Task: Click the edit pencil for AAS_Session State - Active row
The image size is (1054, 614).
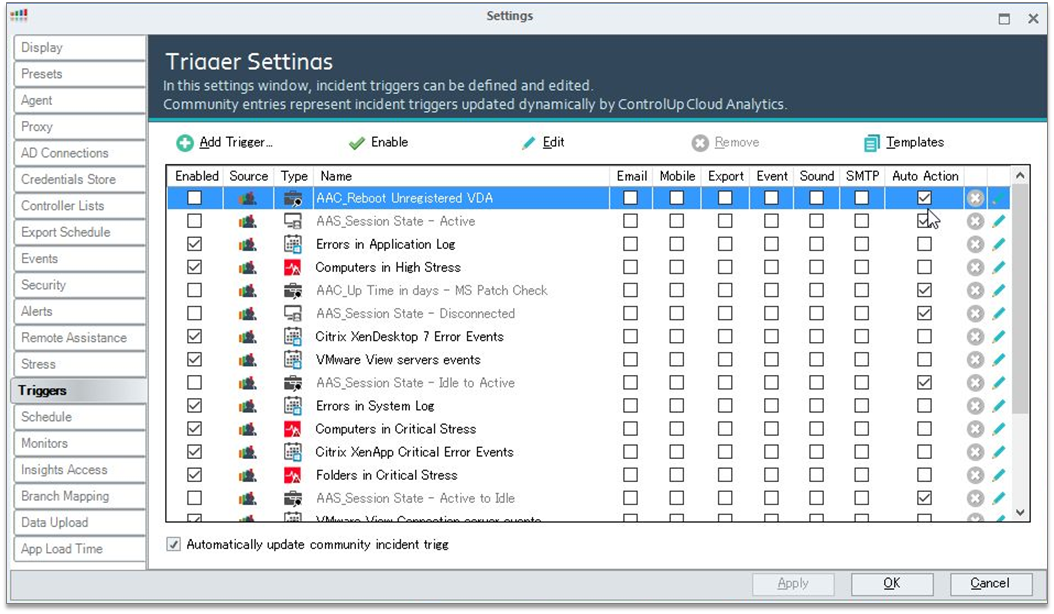Action: (999, 221)
